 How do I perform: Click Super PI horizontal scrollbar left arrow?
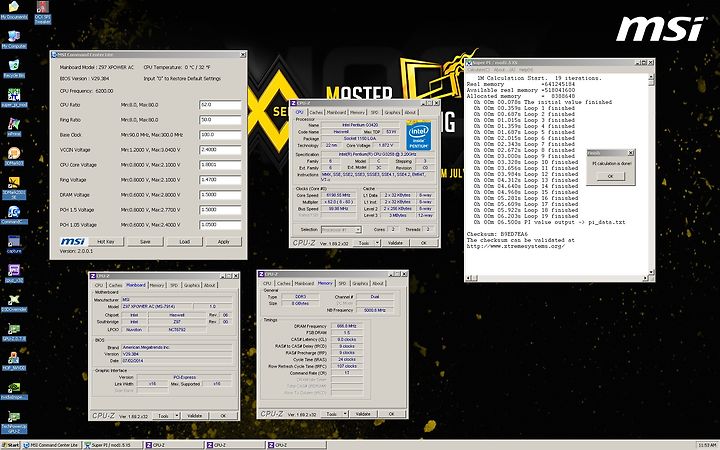pos(468,278)
